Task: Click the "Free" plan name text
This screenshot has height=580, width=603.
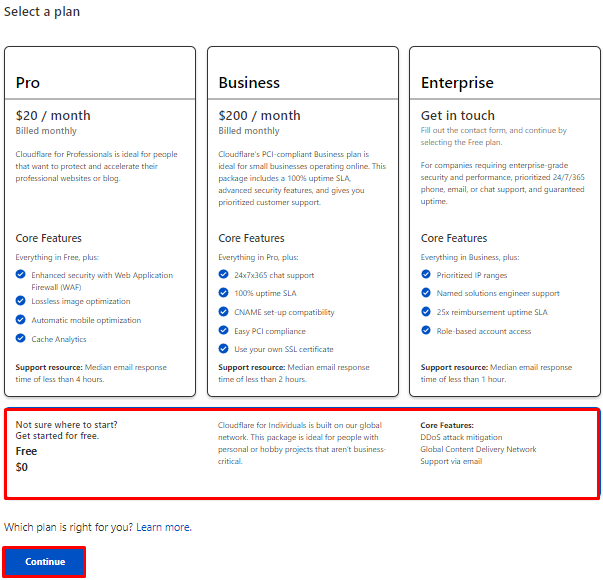Action: pos(26,451)
